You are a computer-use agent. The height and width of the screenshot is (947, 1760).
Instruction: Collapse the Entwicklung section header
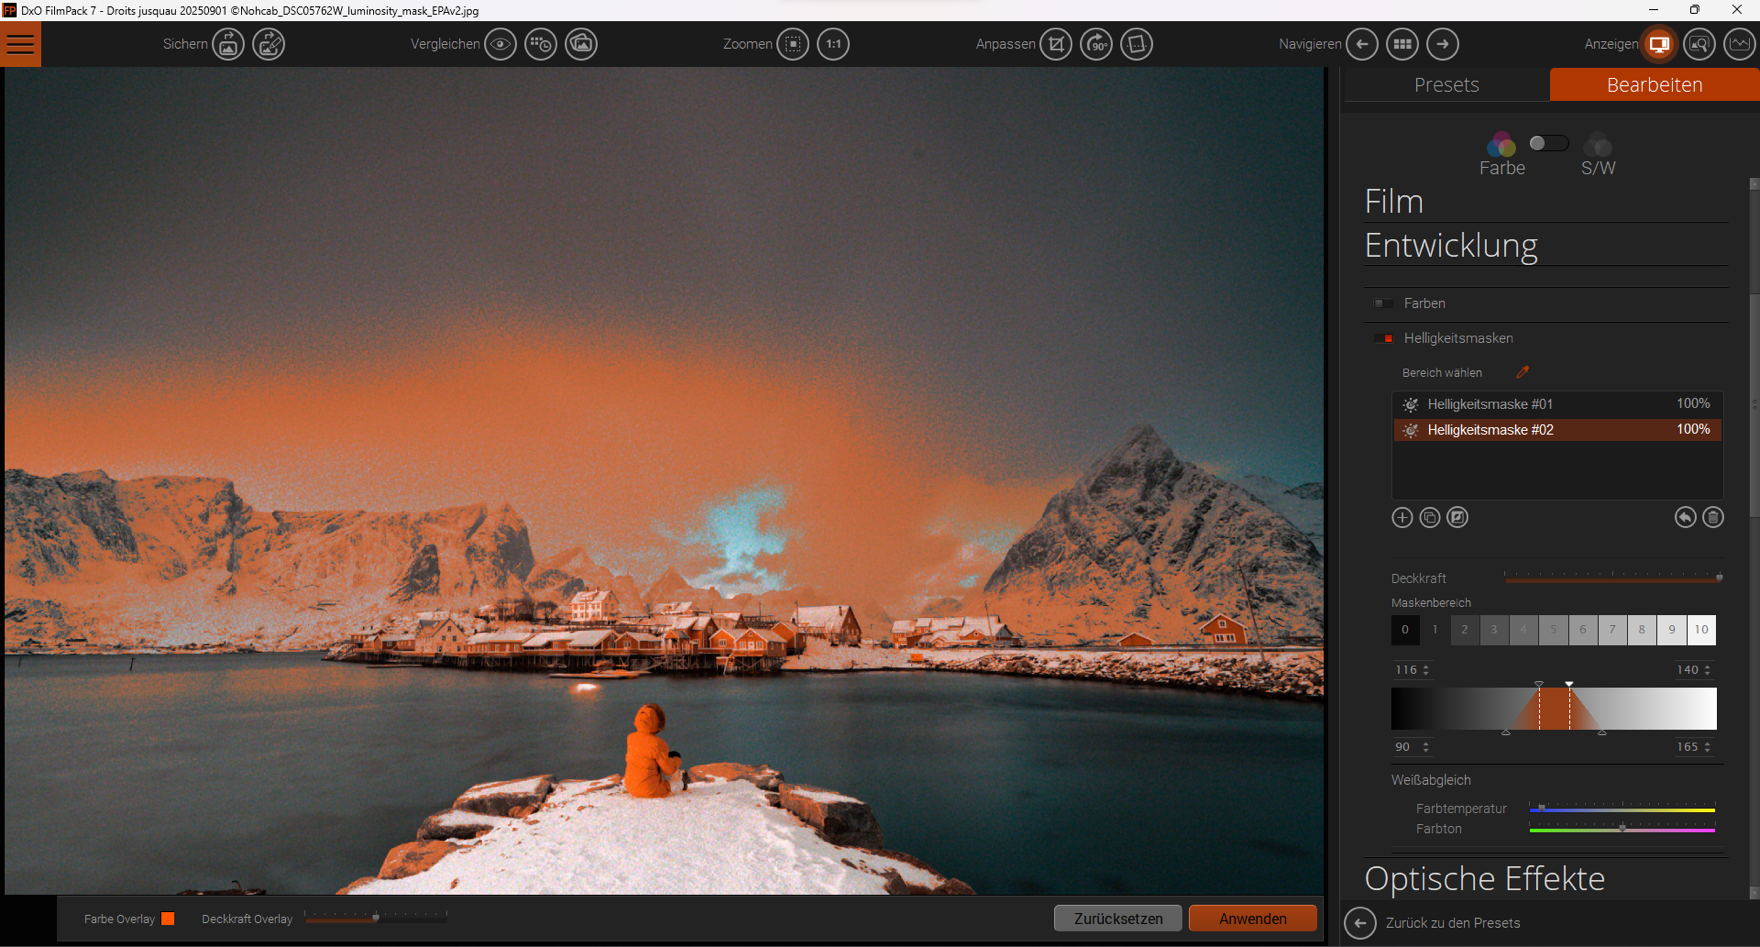pyautogui.click(x=1451, y=246)
